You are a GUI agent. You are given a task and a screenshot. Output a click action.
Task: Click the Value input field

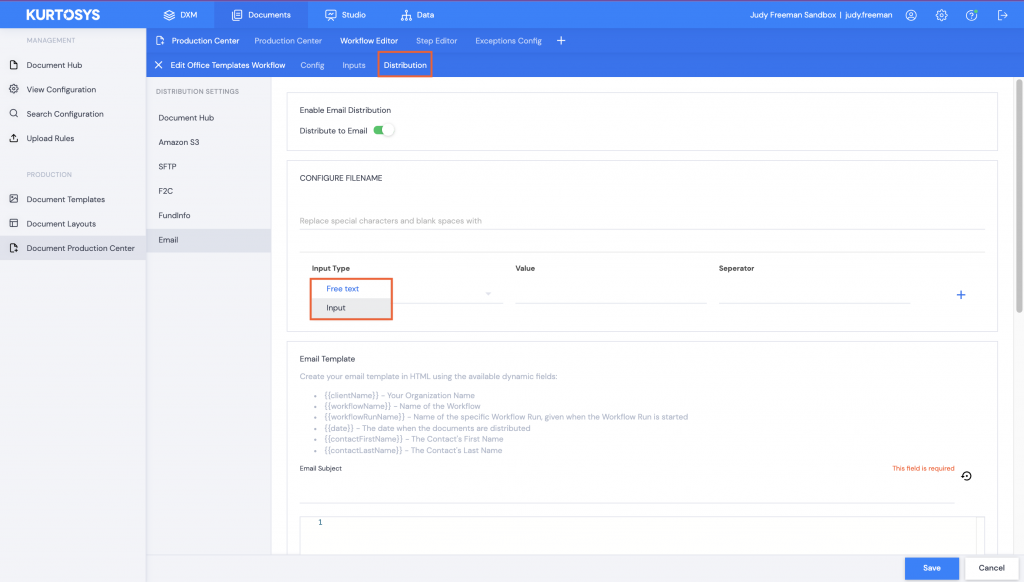[611, 294]
